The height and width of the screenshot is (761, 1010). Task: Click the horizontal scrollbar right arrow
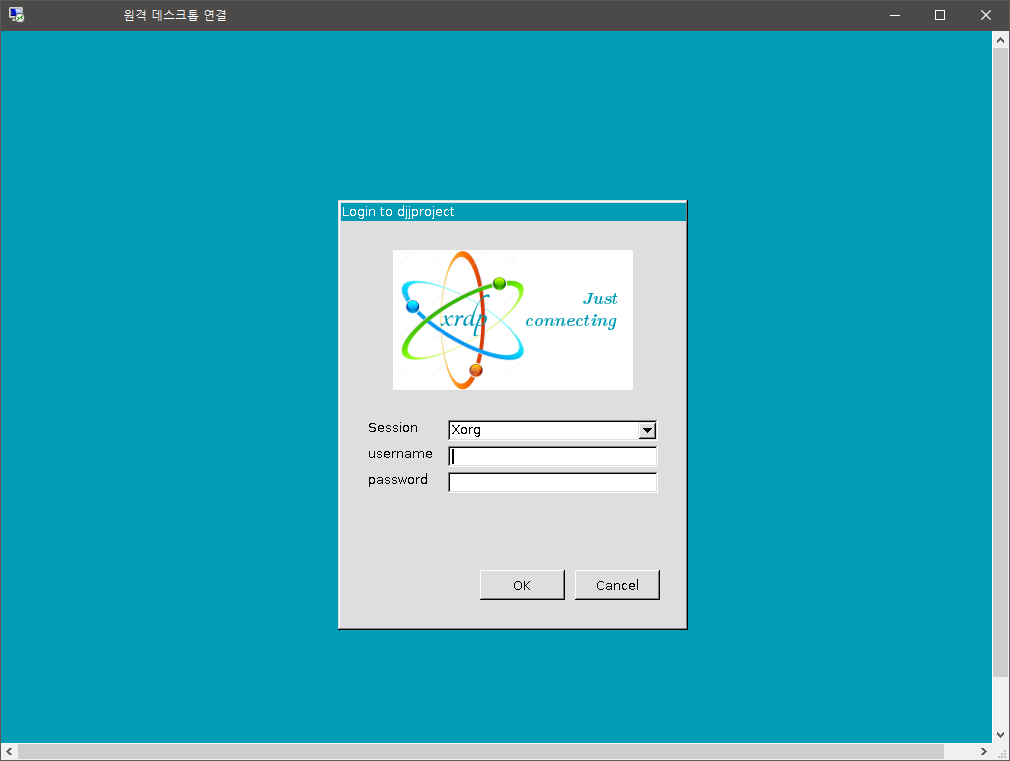tap(984, 751)
